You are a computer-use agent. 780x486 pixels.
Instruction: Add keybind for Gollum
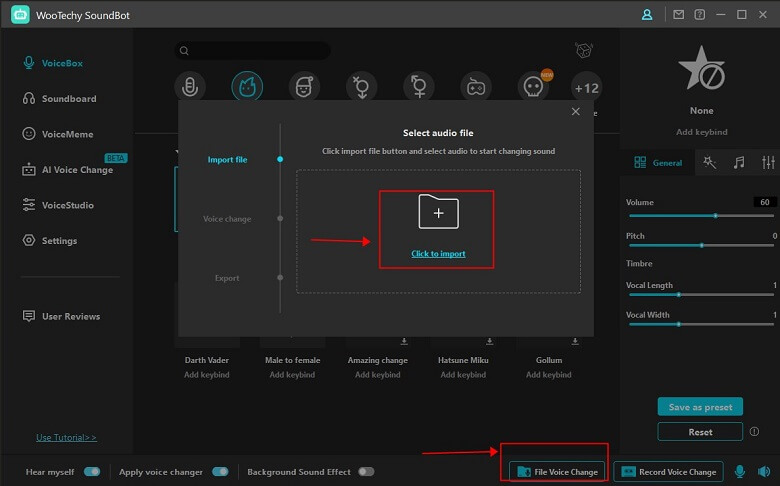click(x=549, y=375)
